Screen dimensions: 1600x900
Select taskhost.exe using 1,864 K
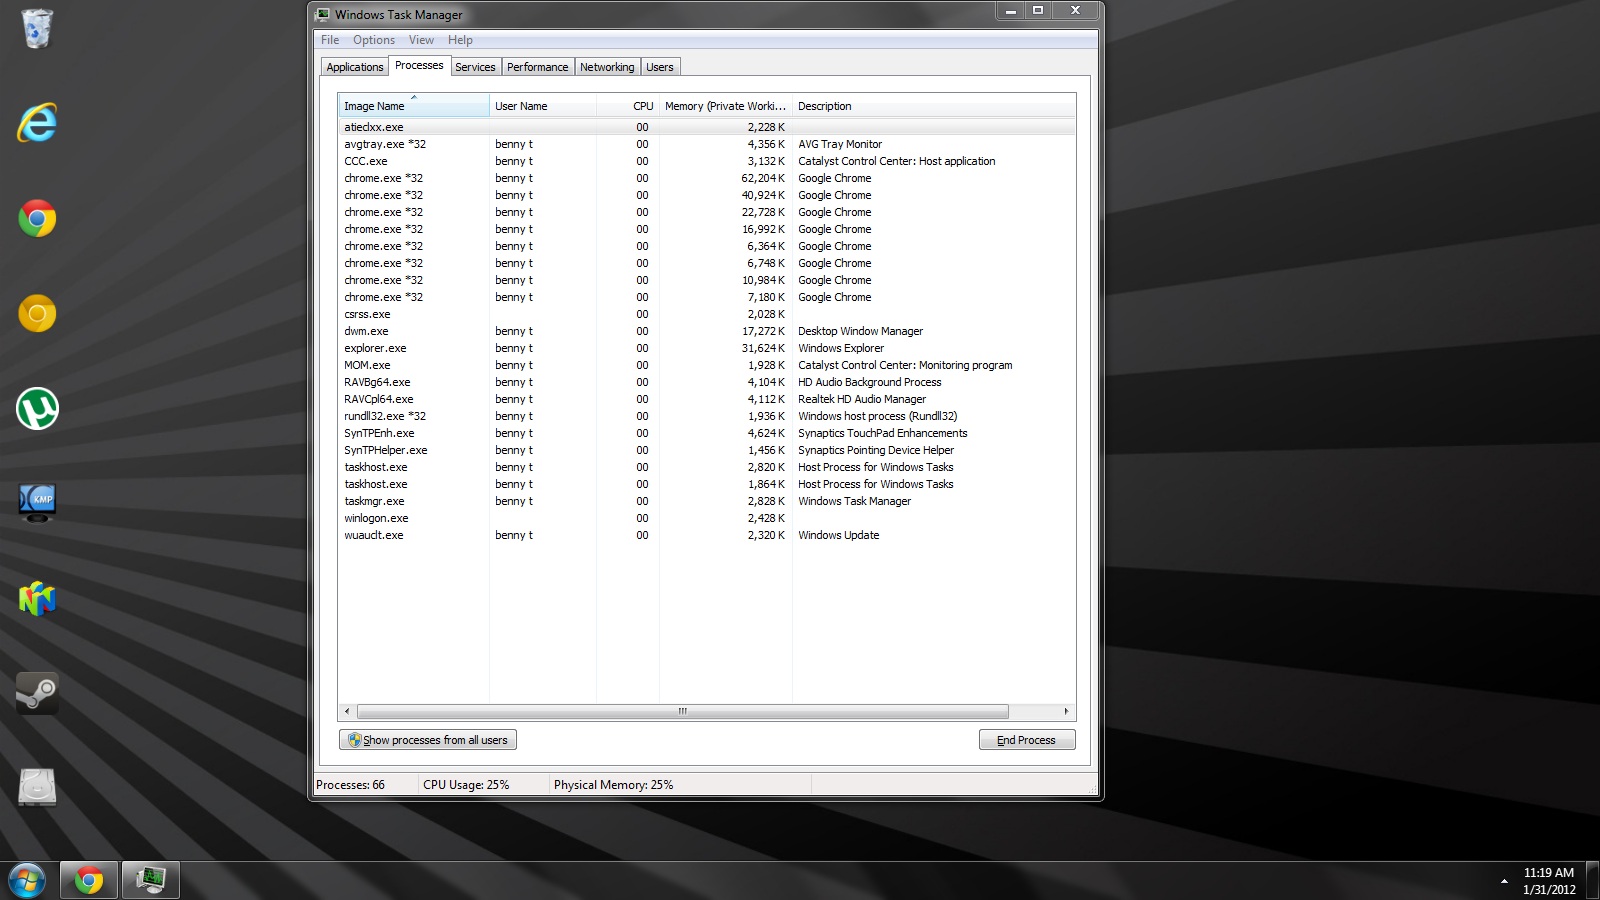point(707,484)
